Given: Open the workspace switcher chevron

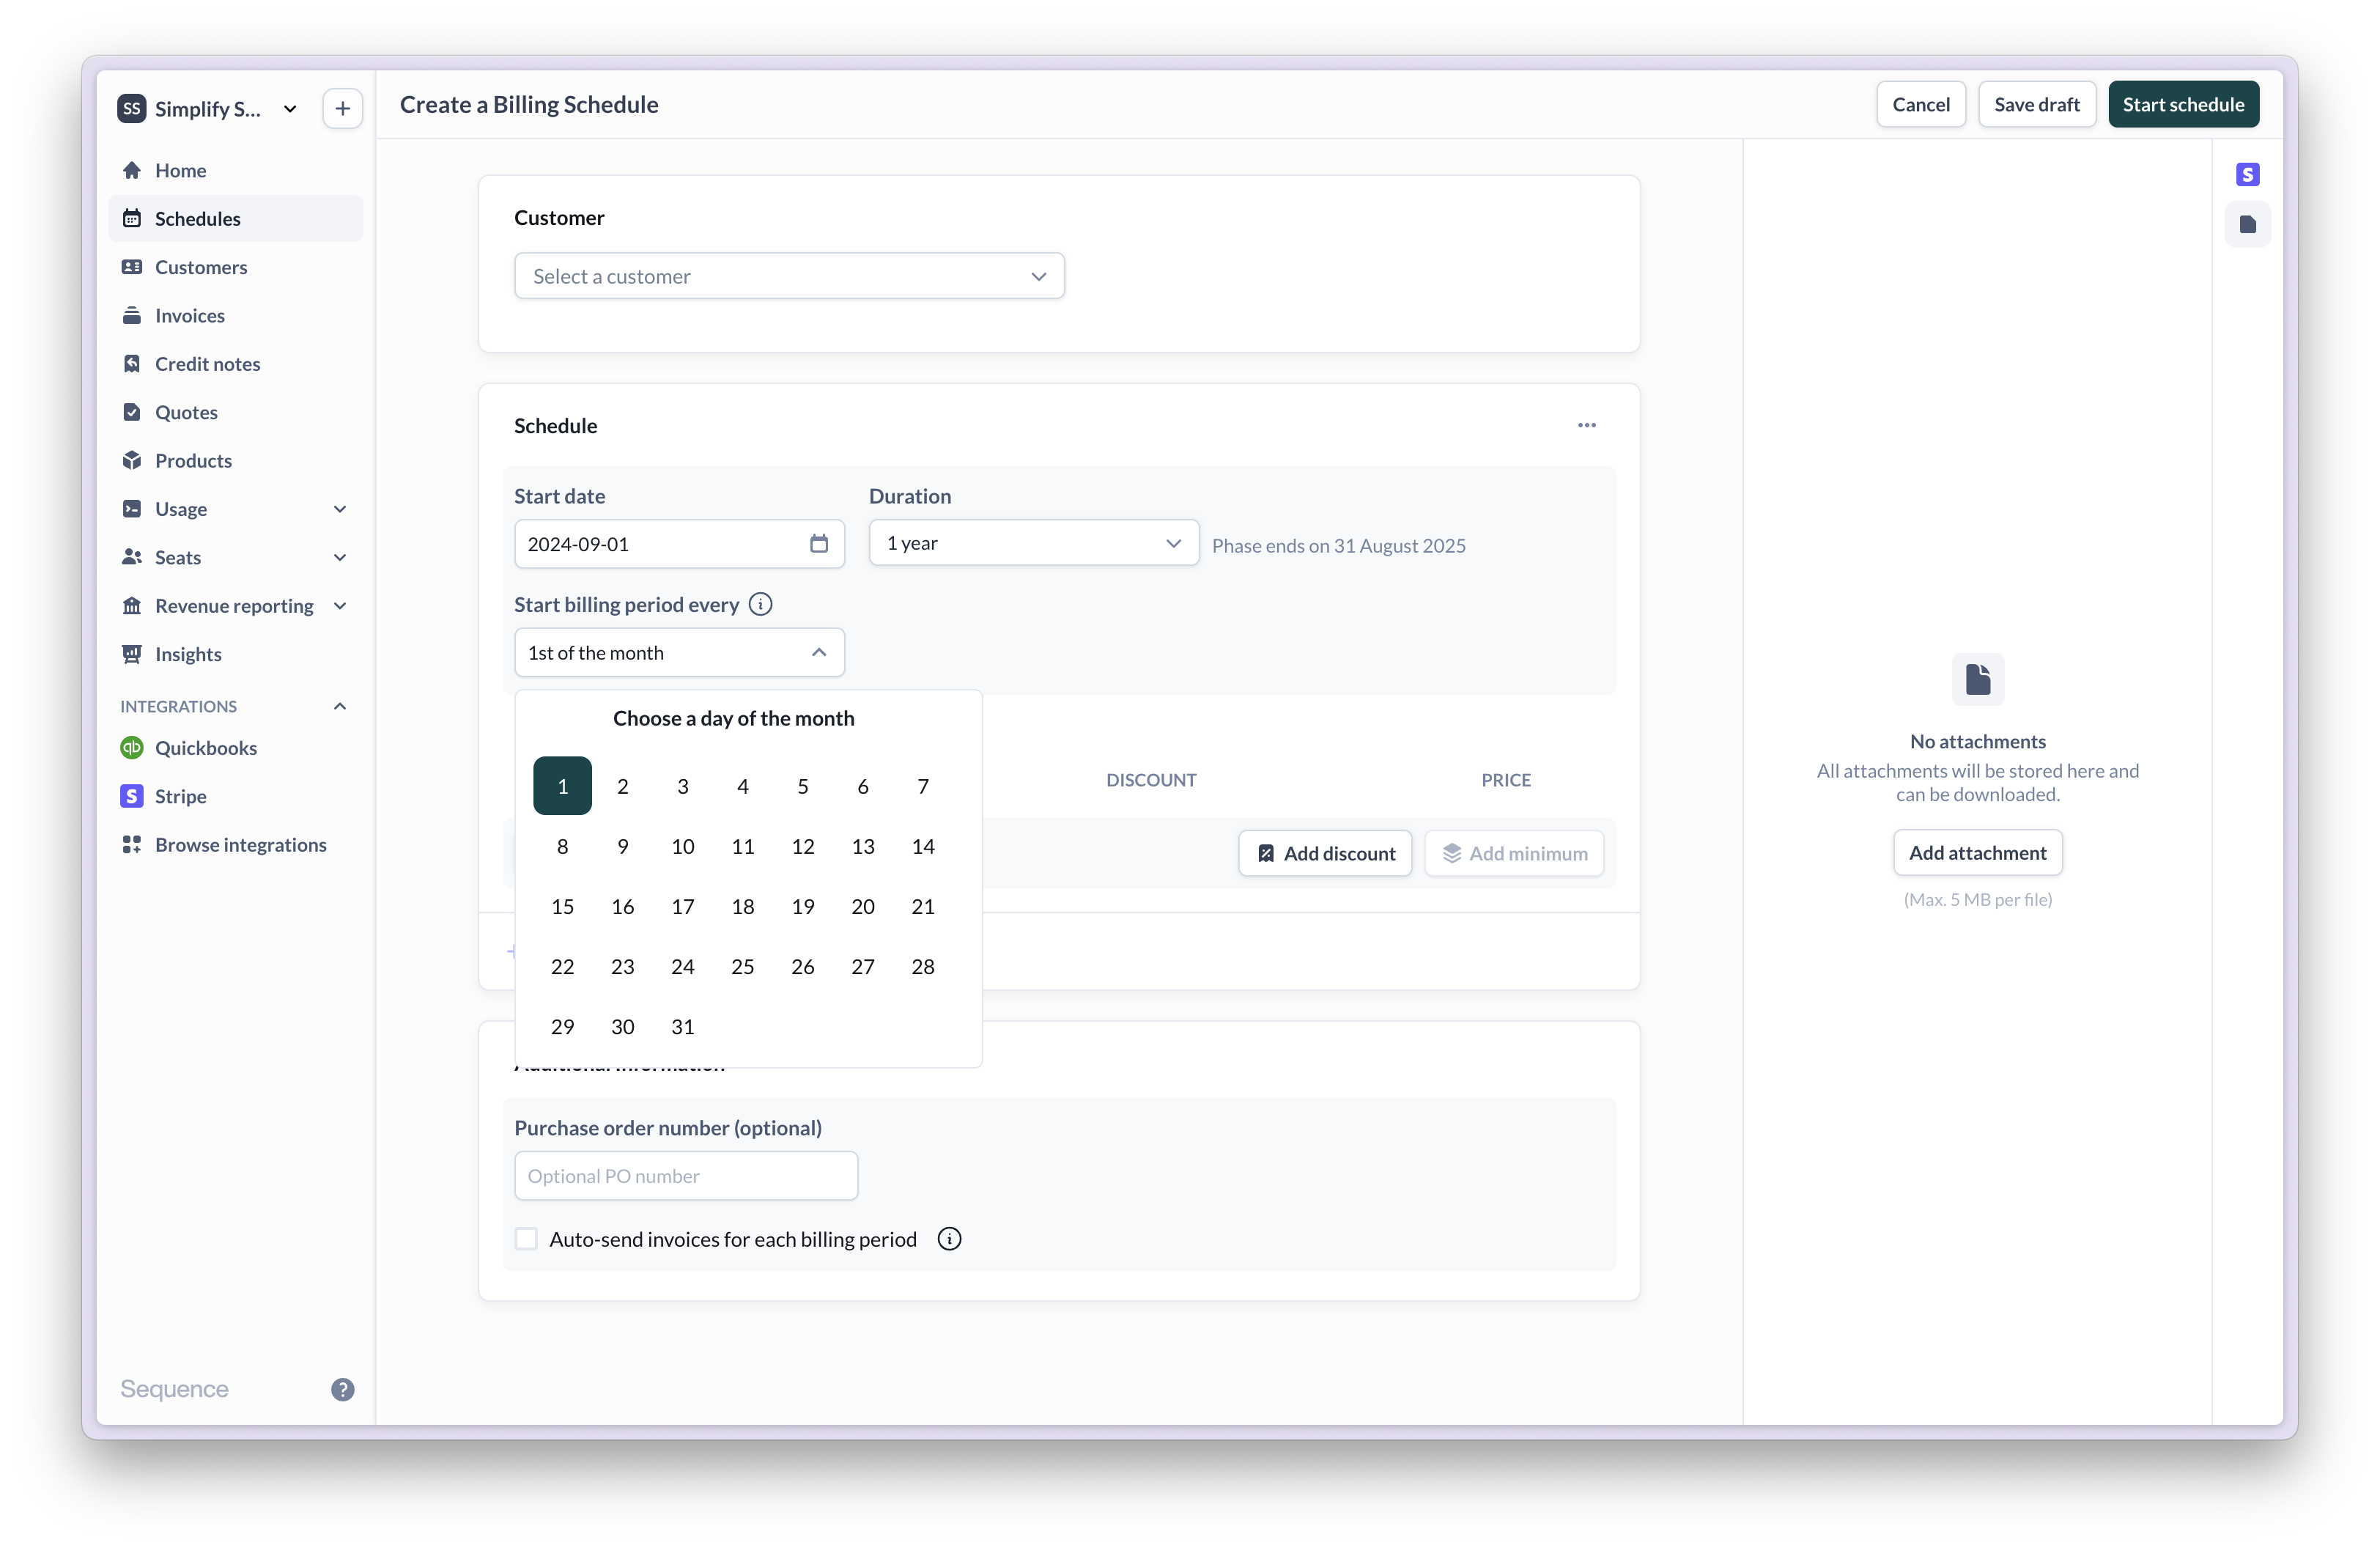Looking at the screenshot, I should click(290, 108).
